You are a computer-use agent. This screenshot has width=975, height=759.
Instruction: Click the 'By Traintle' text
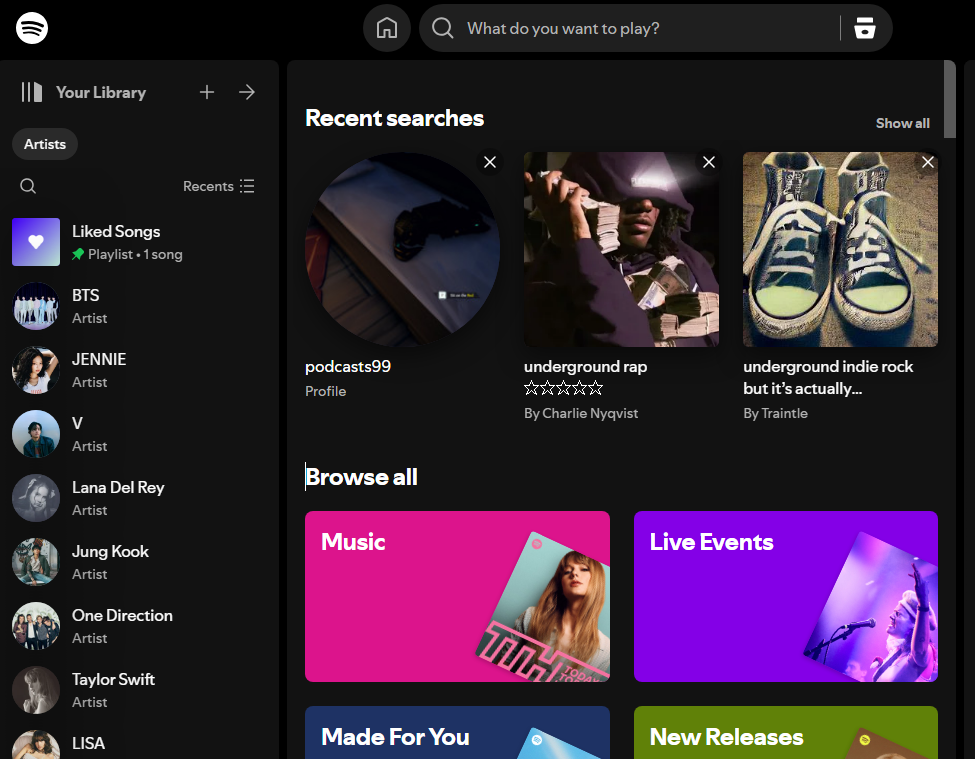point(775,413)
